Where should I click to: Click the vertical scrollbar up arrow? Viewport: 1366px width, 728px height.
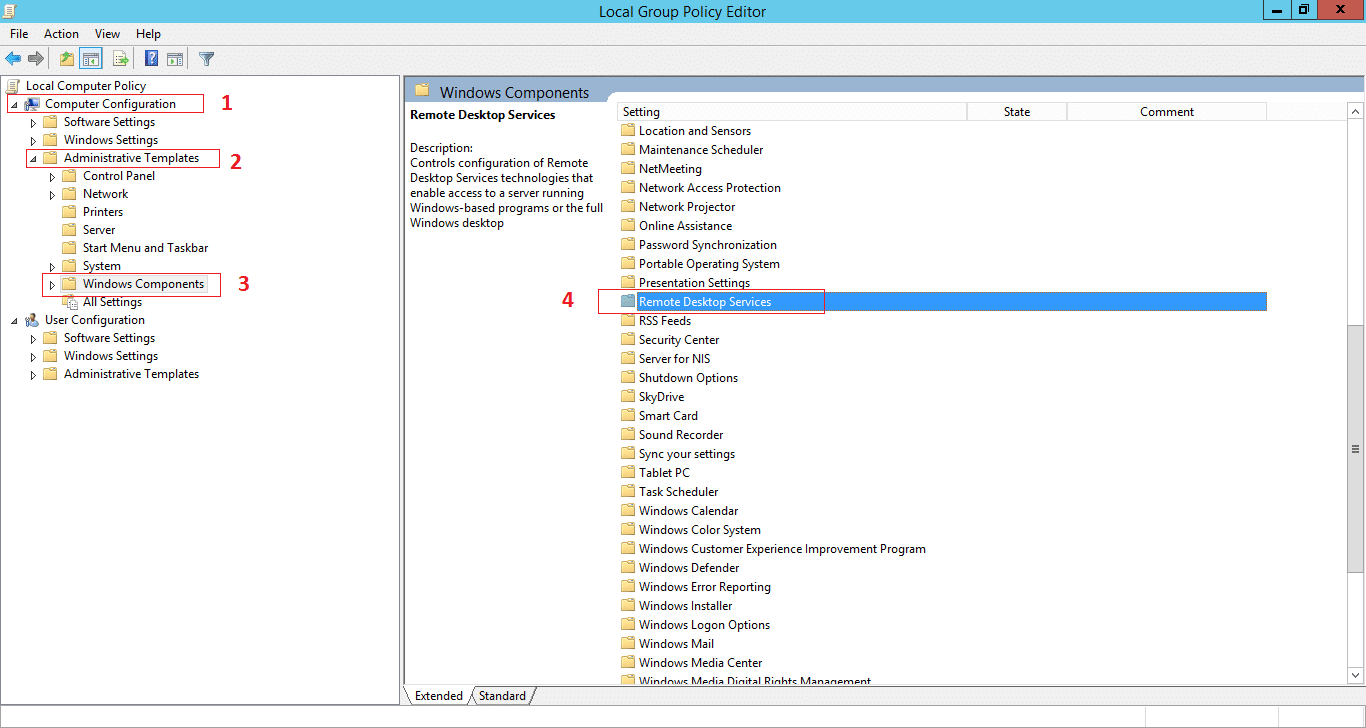tap(1355, 111)
